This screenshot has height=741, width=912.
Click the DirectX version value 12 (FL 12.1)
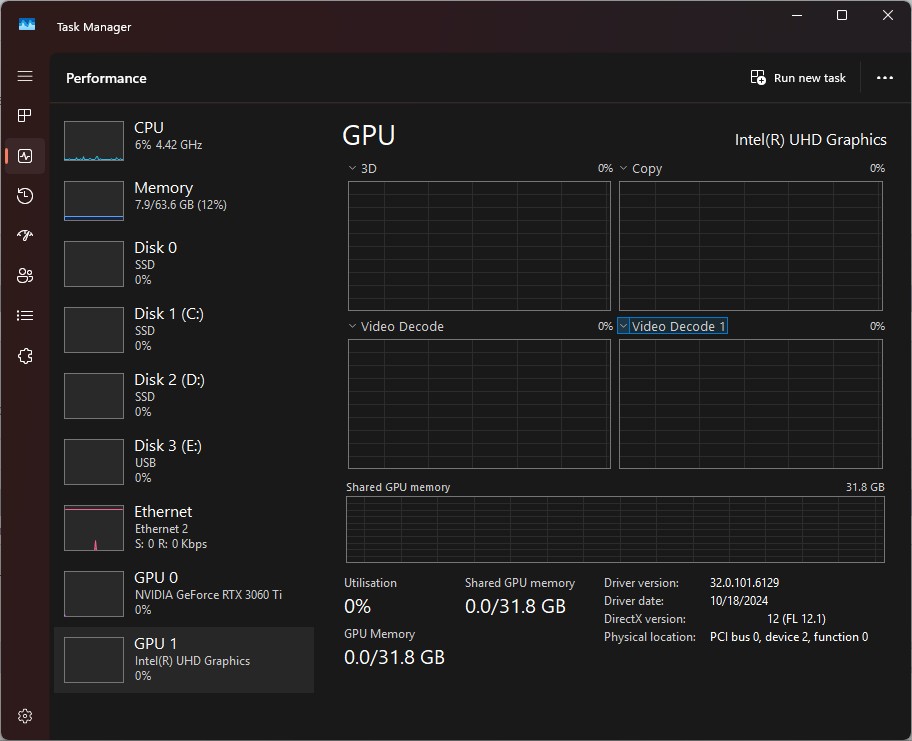(796, 619)
